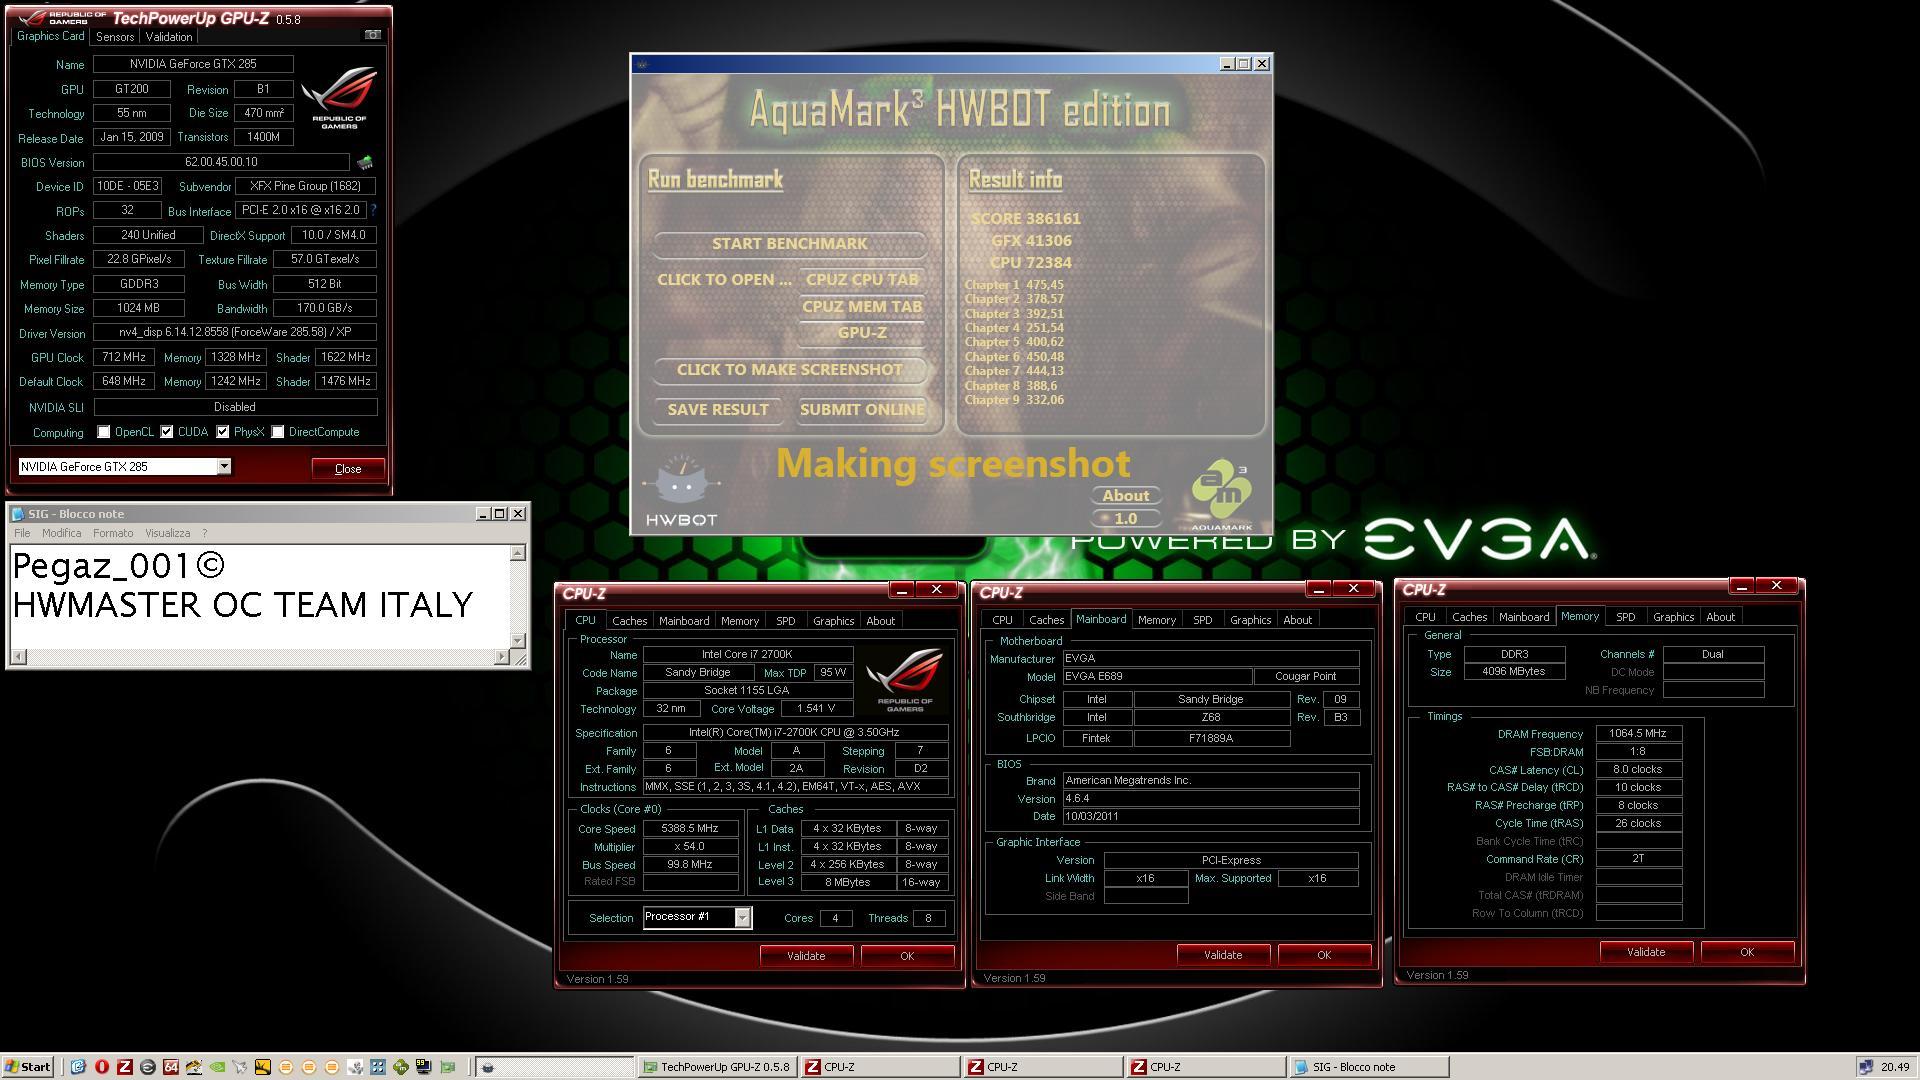Click the GPU Name field in GPU-Z
The image size is (1920, 1080).
pyautogui.click(x=193, y=64)
